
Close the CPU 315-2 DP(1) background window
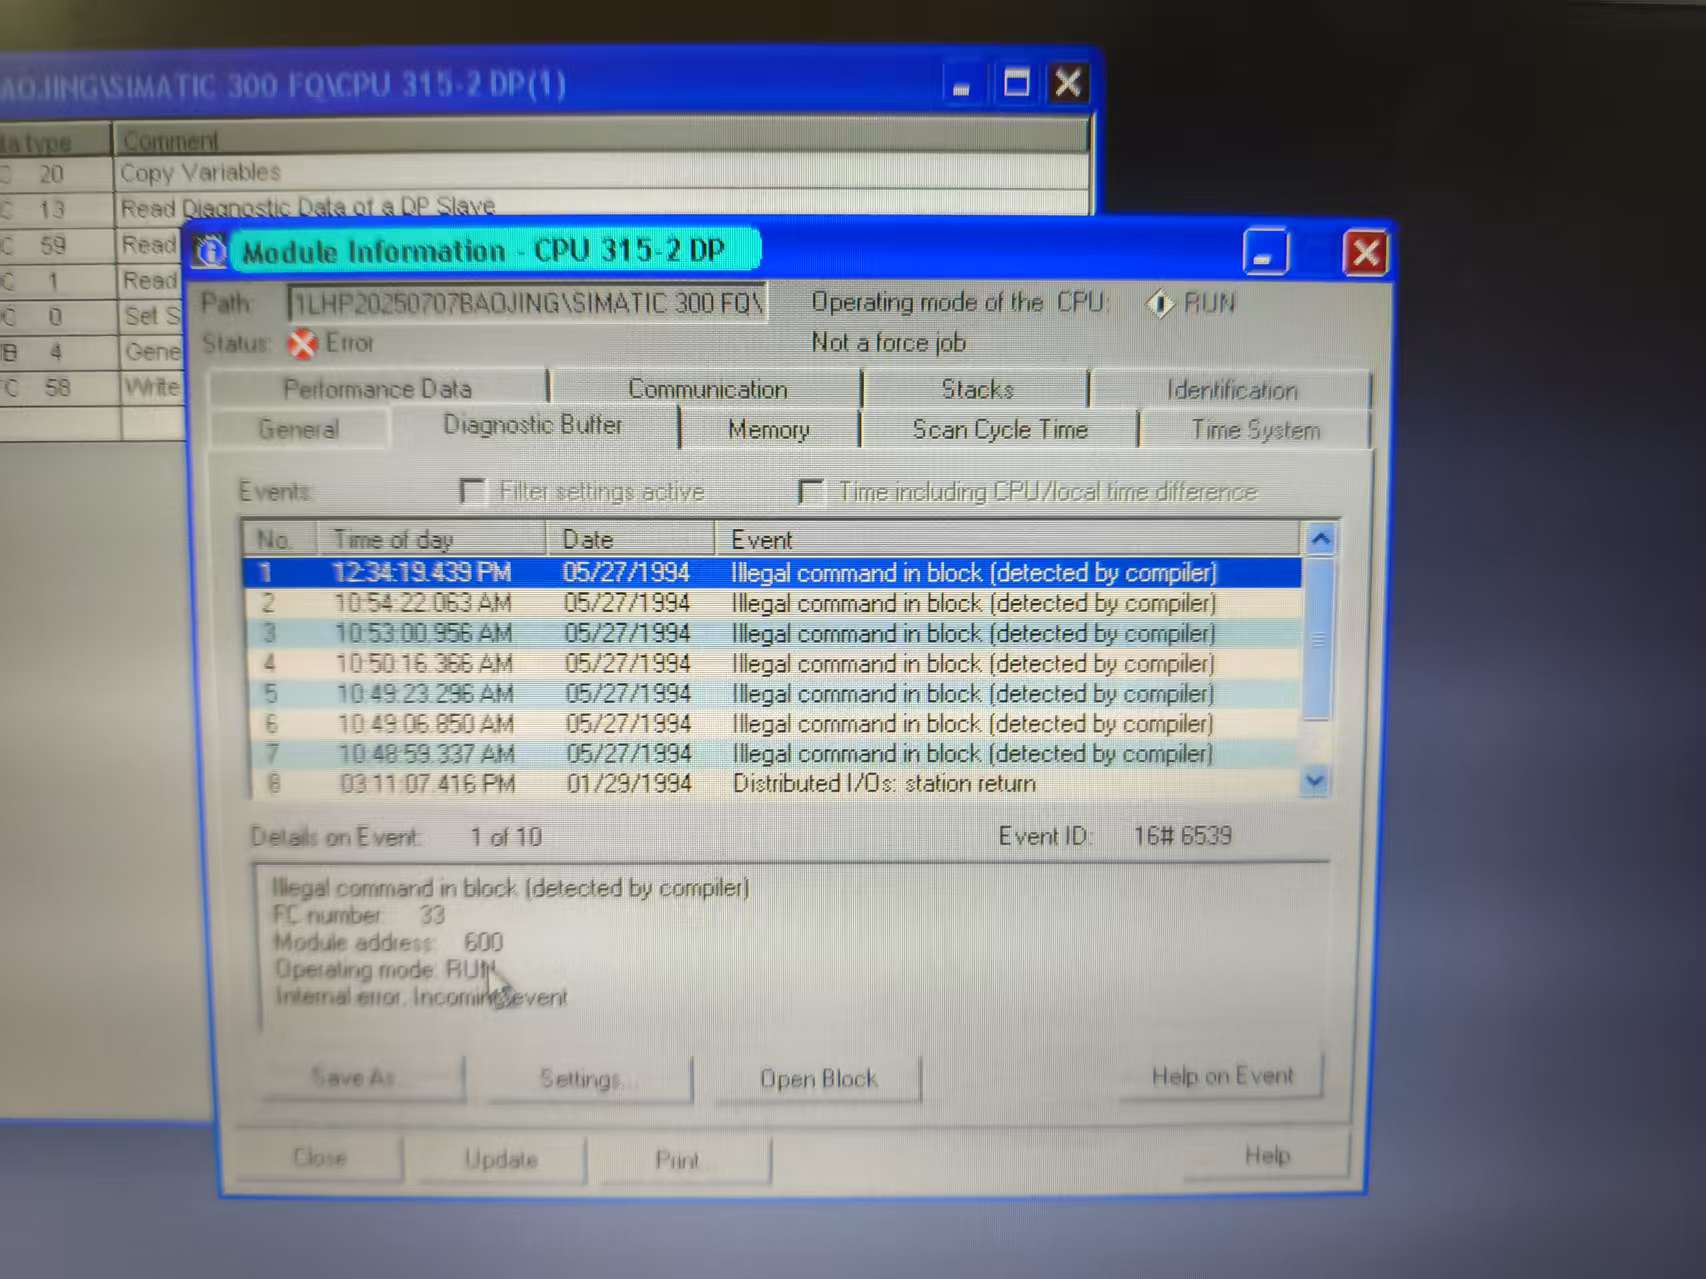[1068, 83]
